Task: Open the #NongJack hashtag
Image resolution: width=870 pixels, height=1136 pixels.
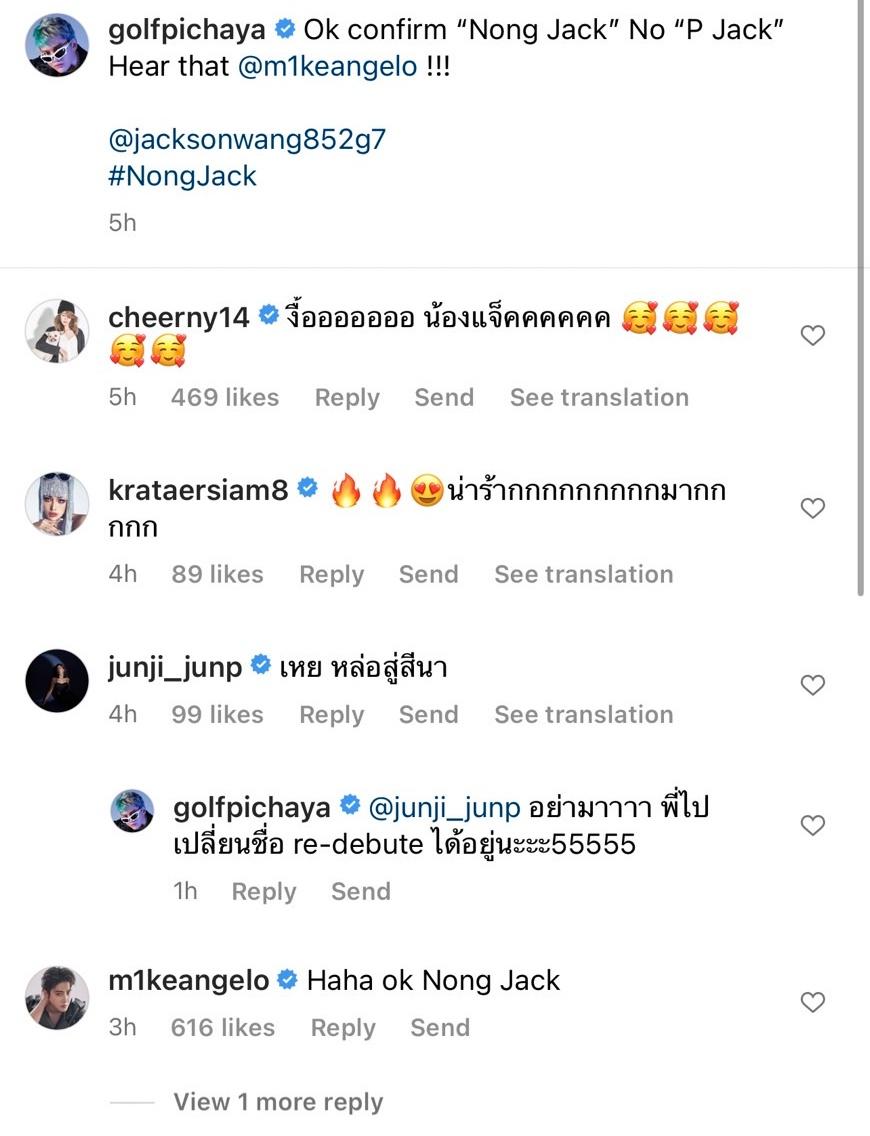Action: 183,176
